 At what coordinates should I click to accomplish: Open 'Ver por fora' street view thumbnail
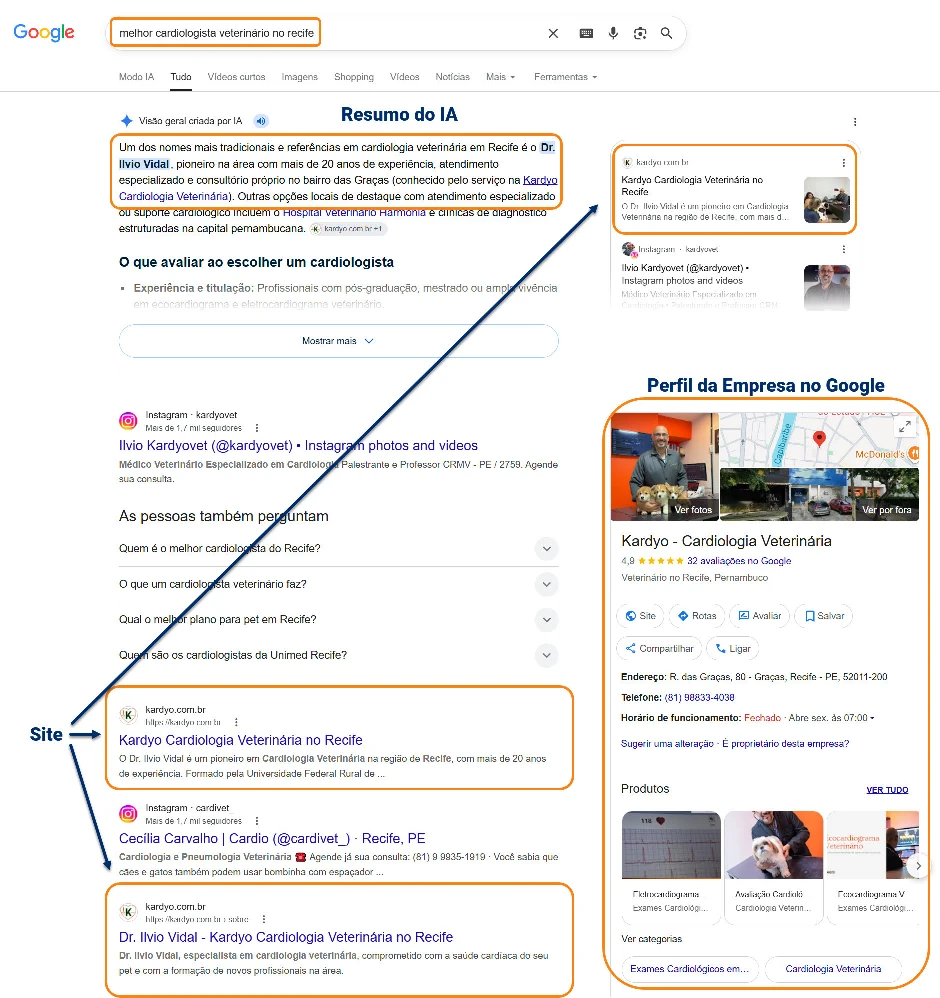click(820, 495)
